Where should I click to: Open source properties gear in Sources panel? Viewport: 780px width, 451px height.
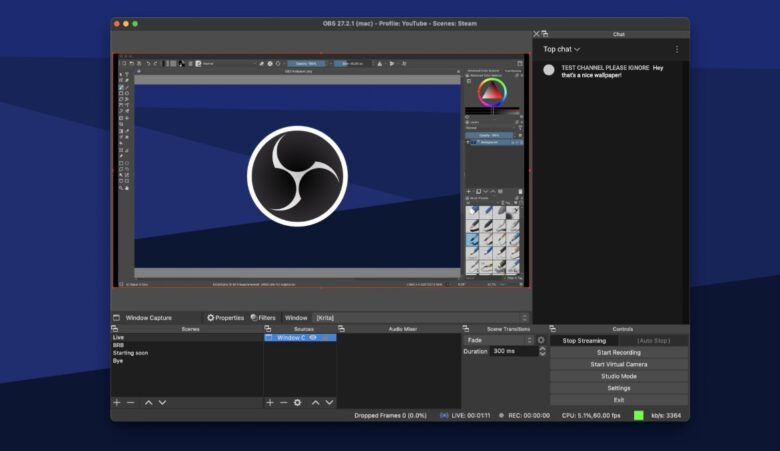tap(297, 402)
